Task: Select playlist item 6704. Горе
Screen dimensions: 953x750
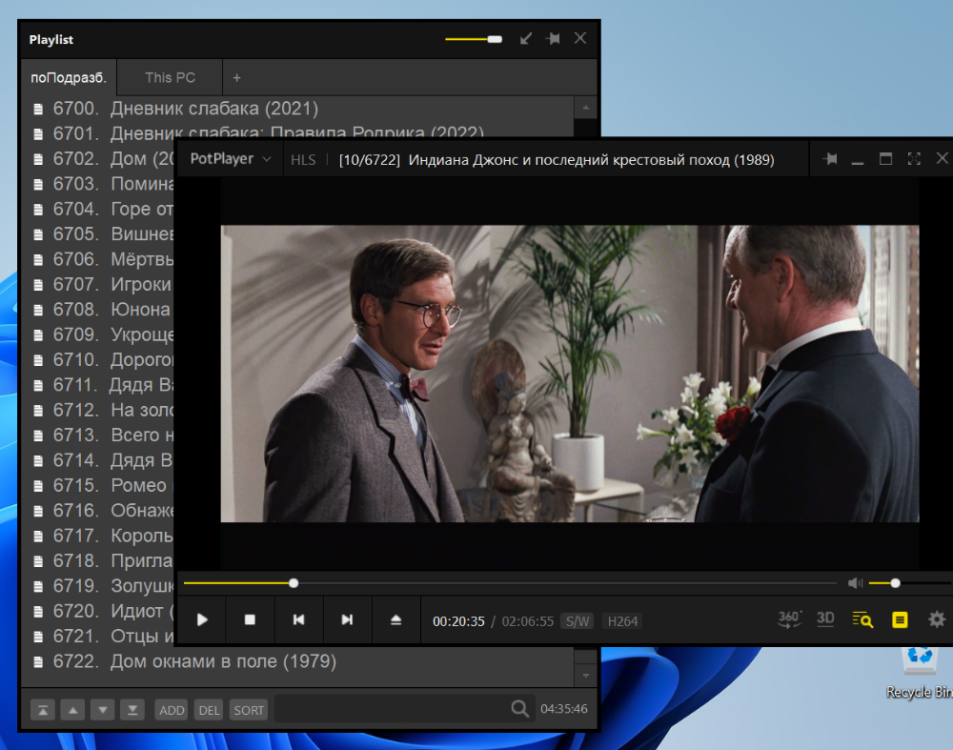Action: tap(102, 209)
